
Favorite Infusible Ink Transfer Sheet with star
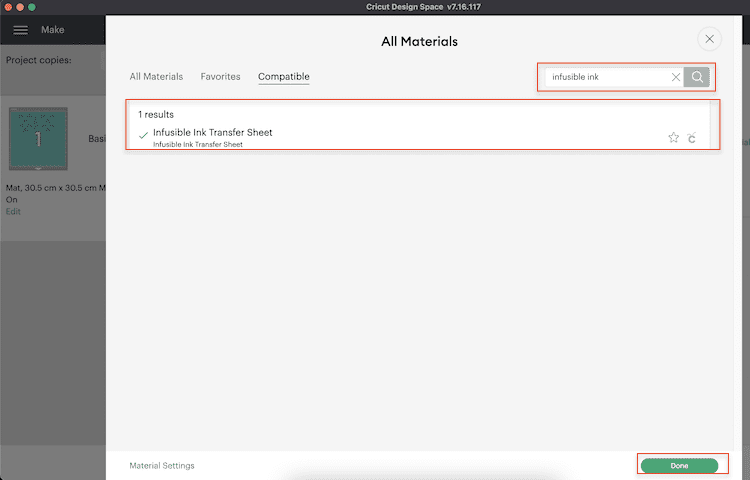[x=673, y=138]
